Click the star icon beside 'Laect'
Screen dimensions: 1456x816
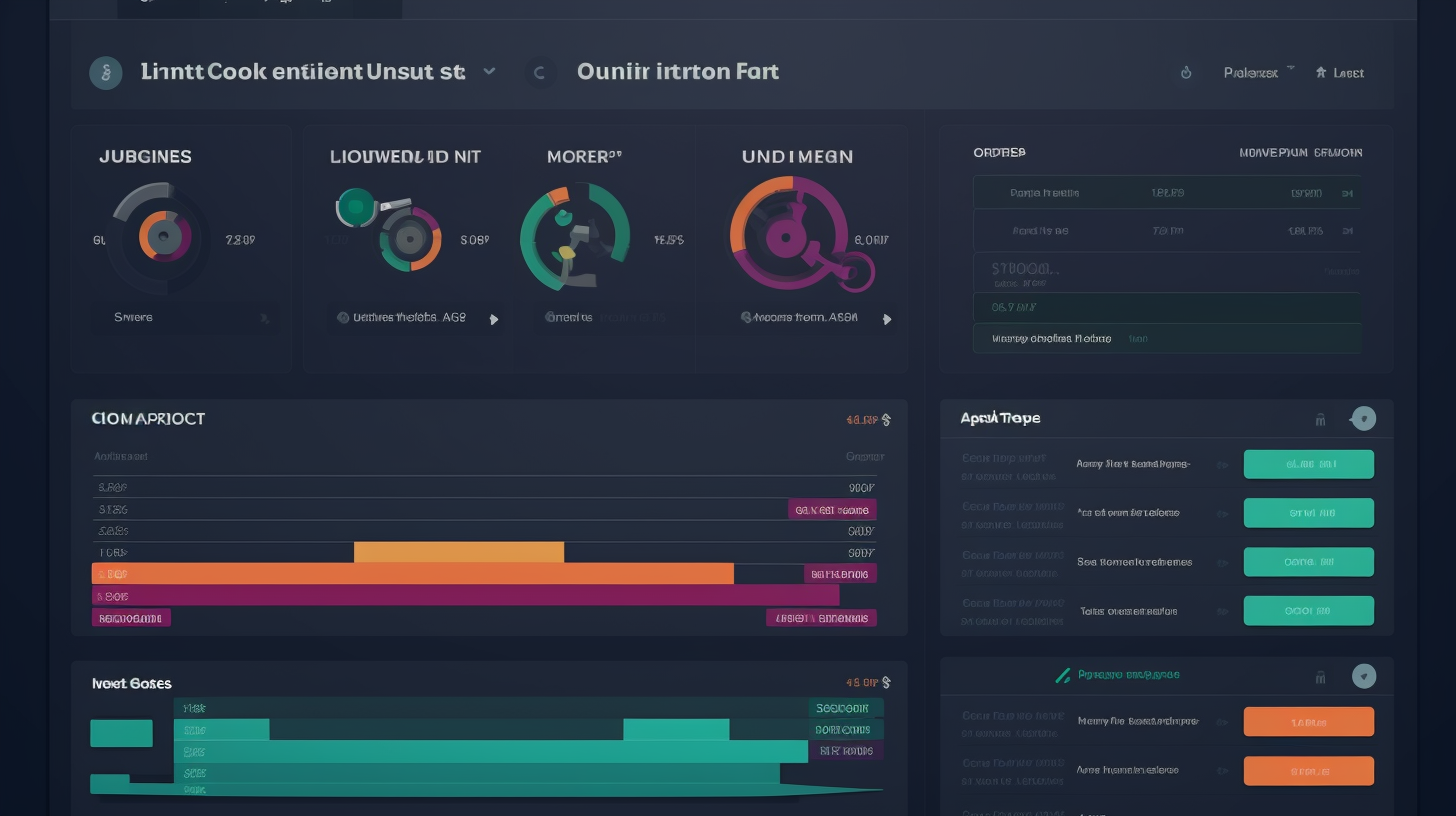[1321, 73]
